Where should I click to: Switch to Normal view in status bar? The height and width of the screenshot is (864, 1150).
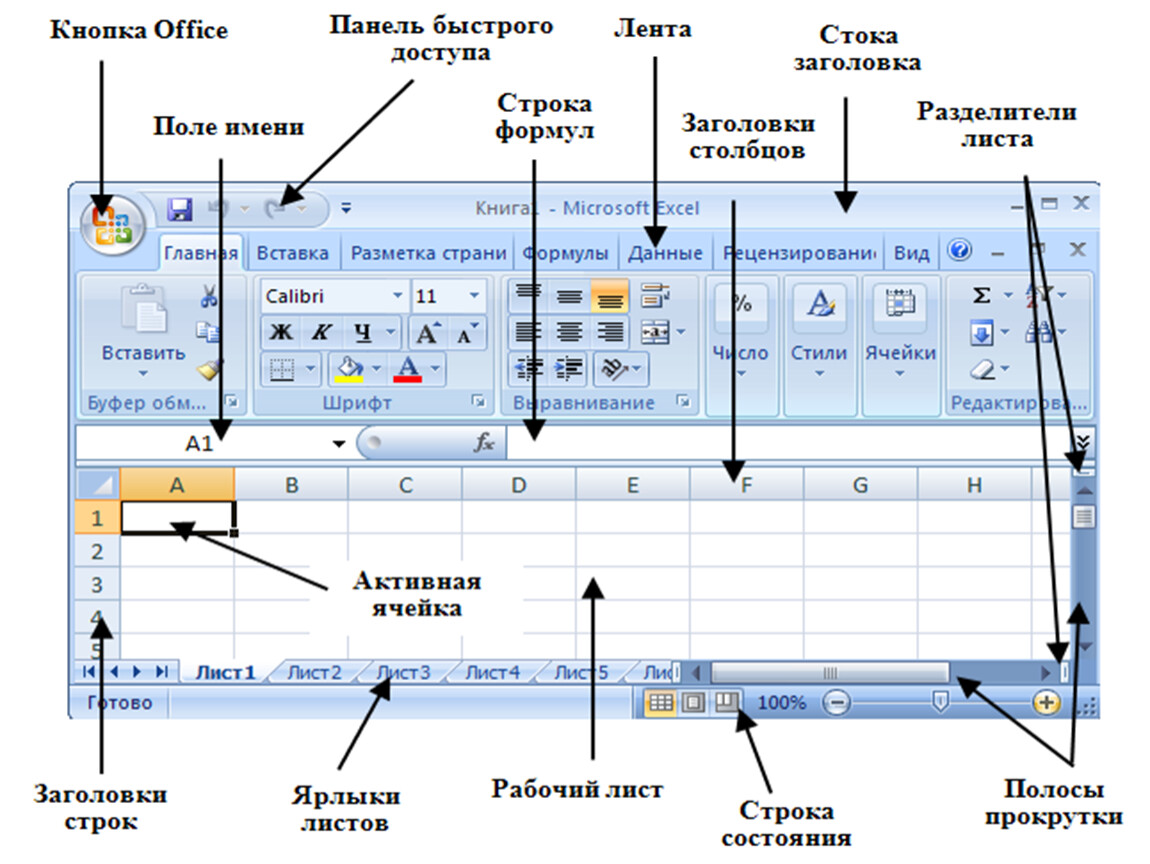click(x=660, y=703)
